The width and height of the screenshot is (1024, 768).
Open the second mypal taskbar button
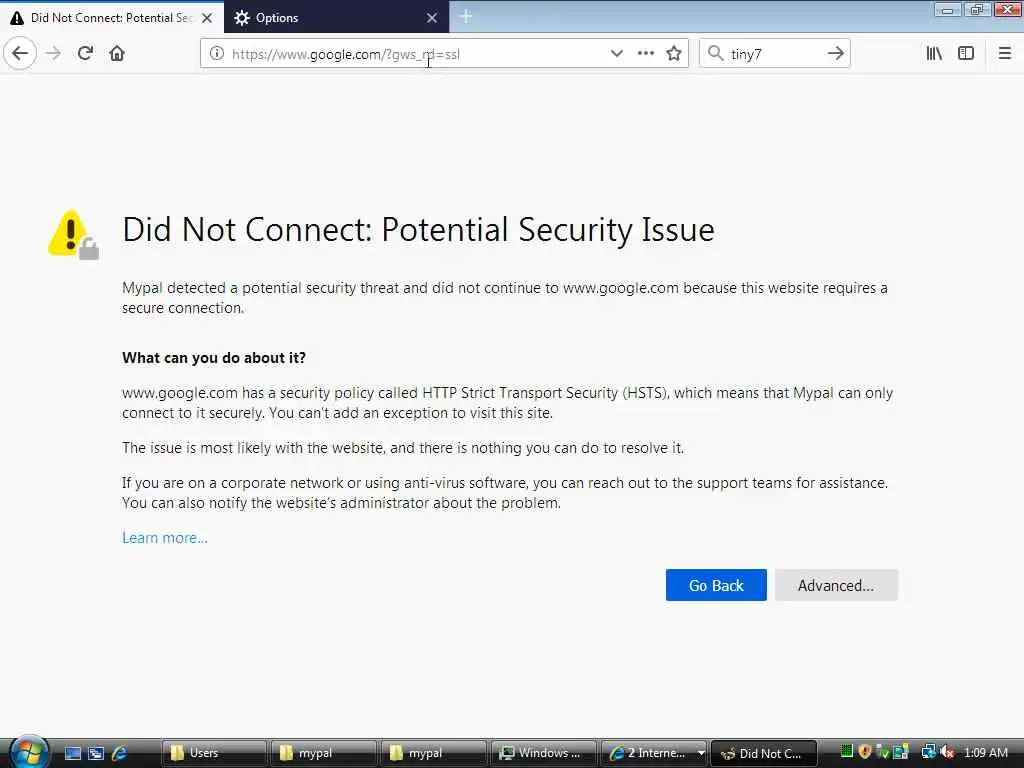pos(434,753)
